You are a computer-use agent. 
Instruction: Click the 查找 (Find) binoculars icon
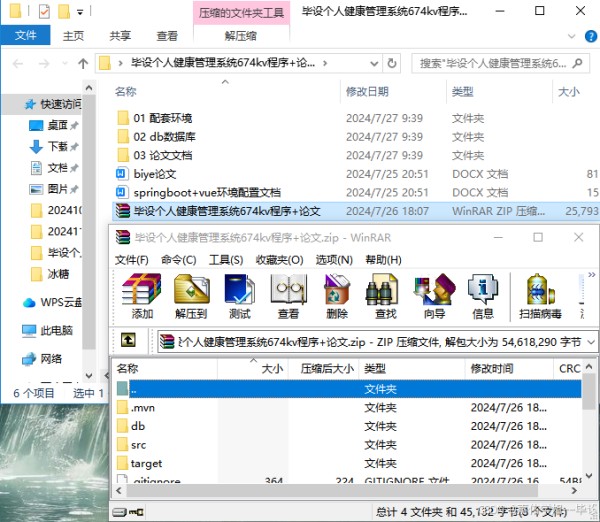point(385,296)
